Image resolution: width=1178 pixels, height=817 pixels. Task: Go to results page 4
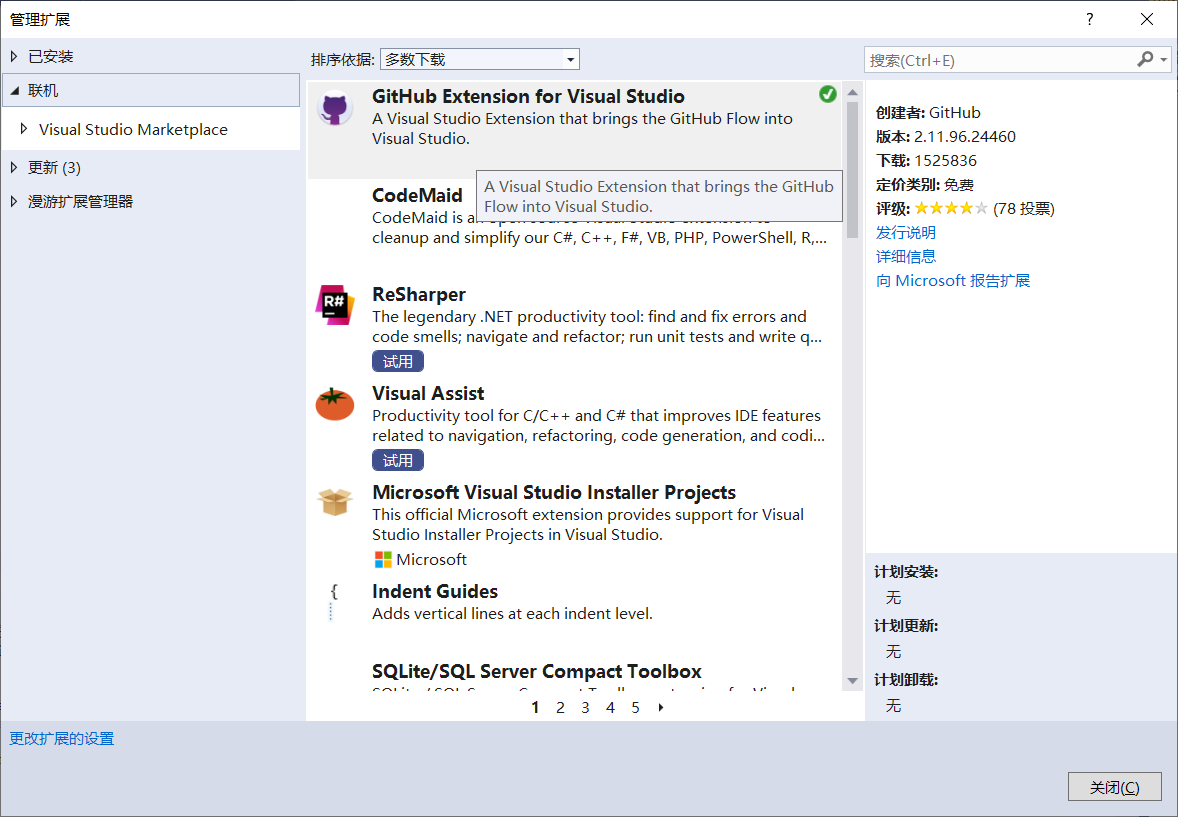pyautogui.click(x=610, y=707)
